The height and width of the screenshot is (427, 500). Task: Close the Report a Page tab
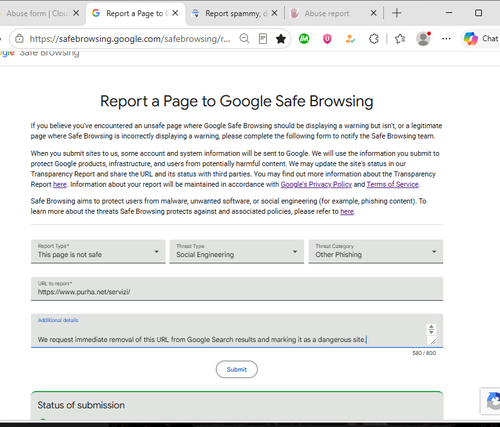click(175, 13)
